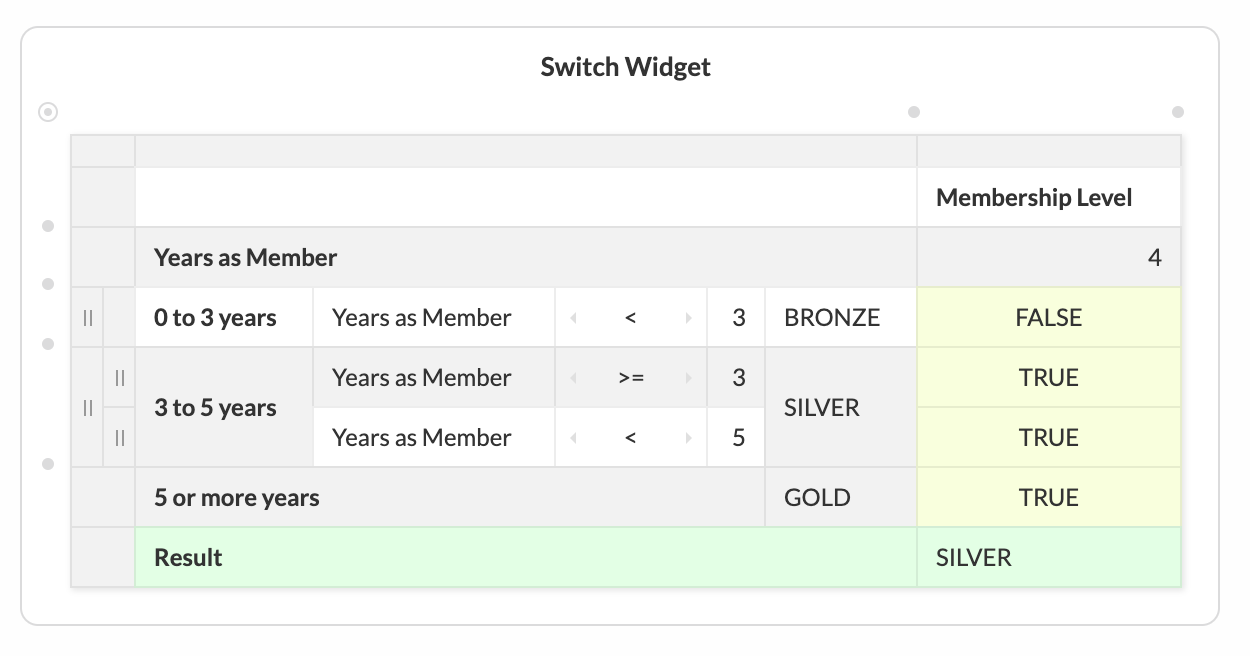The image size is (1250, 656).
Task: Click drag handle of the >= 3 condition row
Action: [119, 378]
